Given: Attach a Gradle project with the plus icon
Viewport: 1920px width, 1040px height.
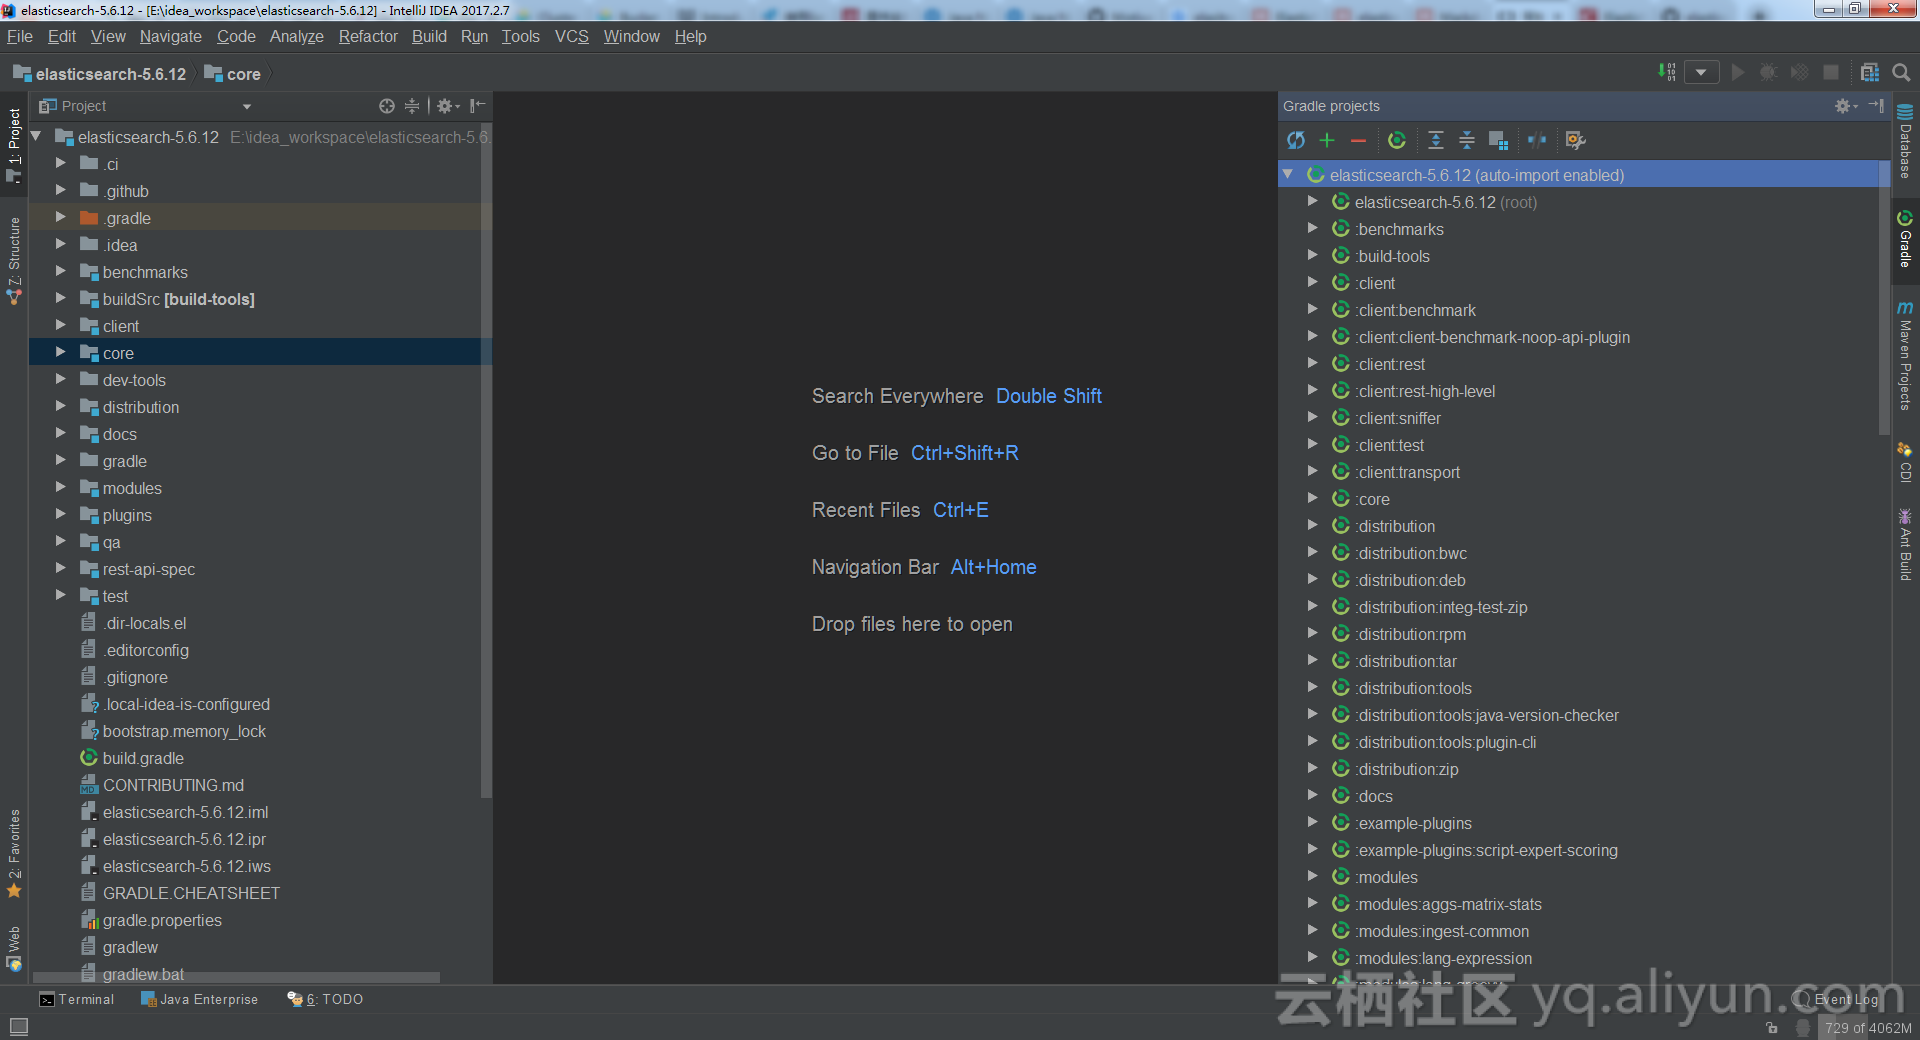Looking at the screenshot, I should click(x=1327, y=141).
